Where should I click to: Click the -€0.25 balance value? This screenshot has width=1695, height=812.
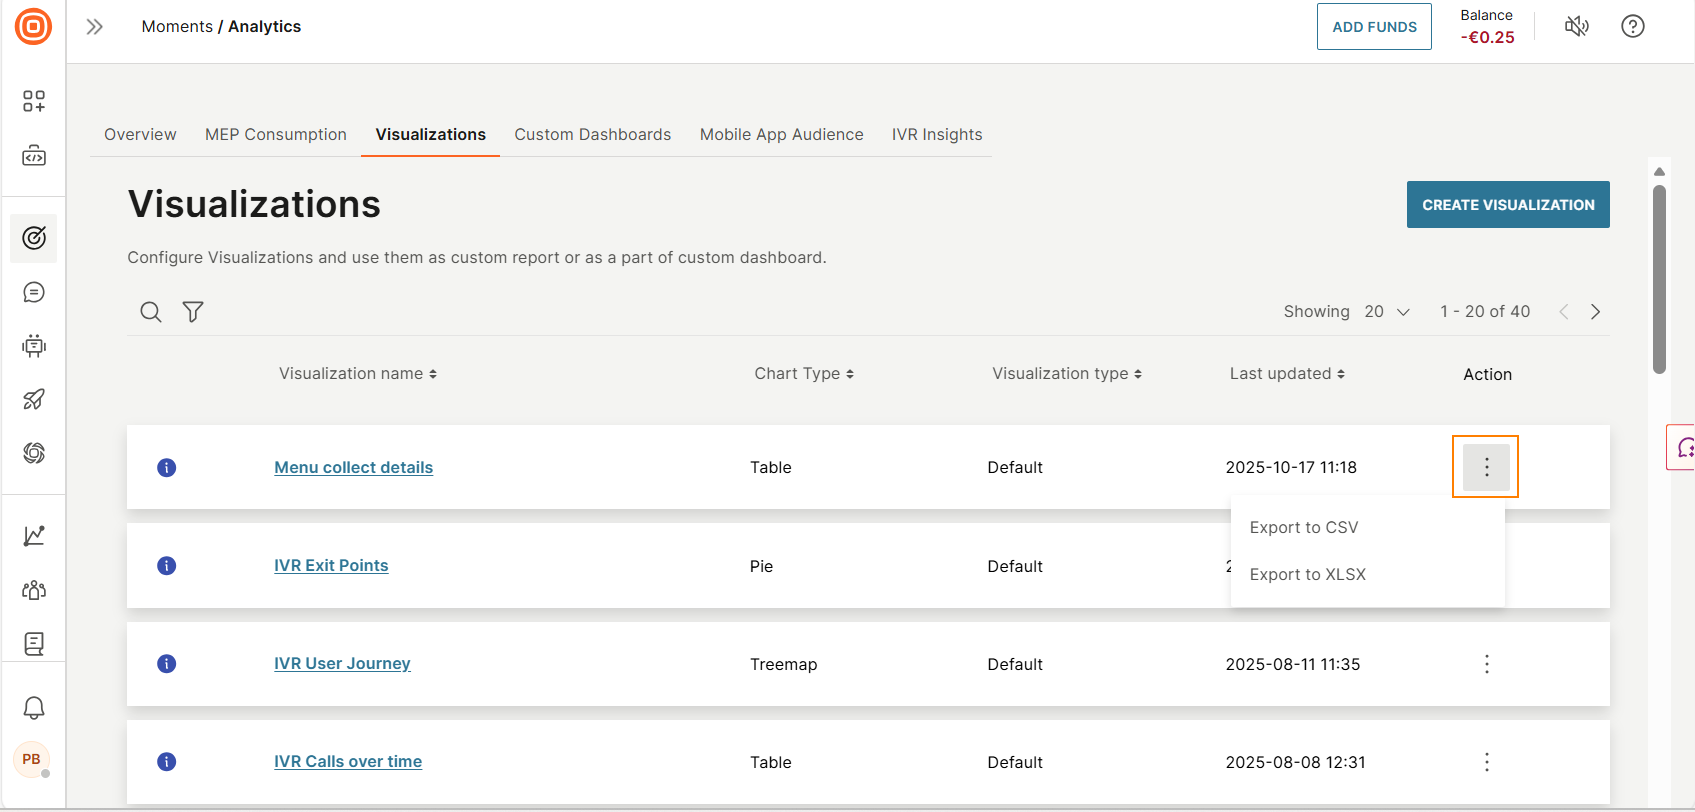point(1487,37)
